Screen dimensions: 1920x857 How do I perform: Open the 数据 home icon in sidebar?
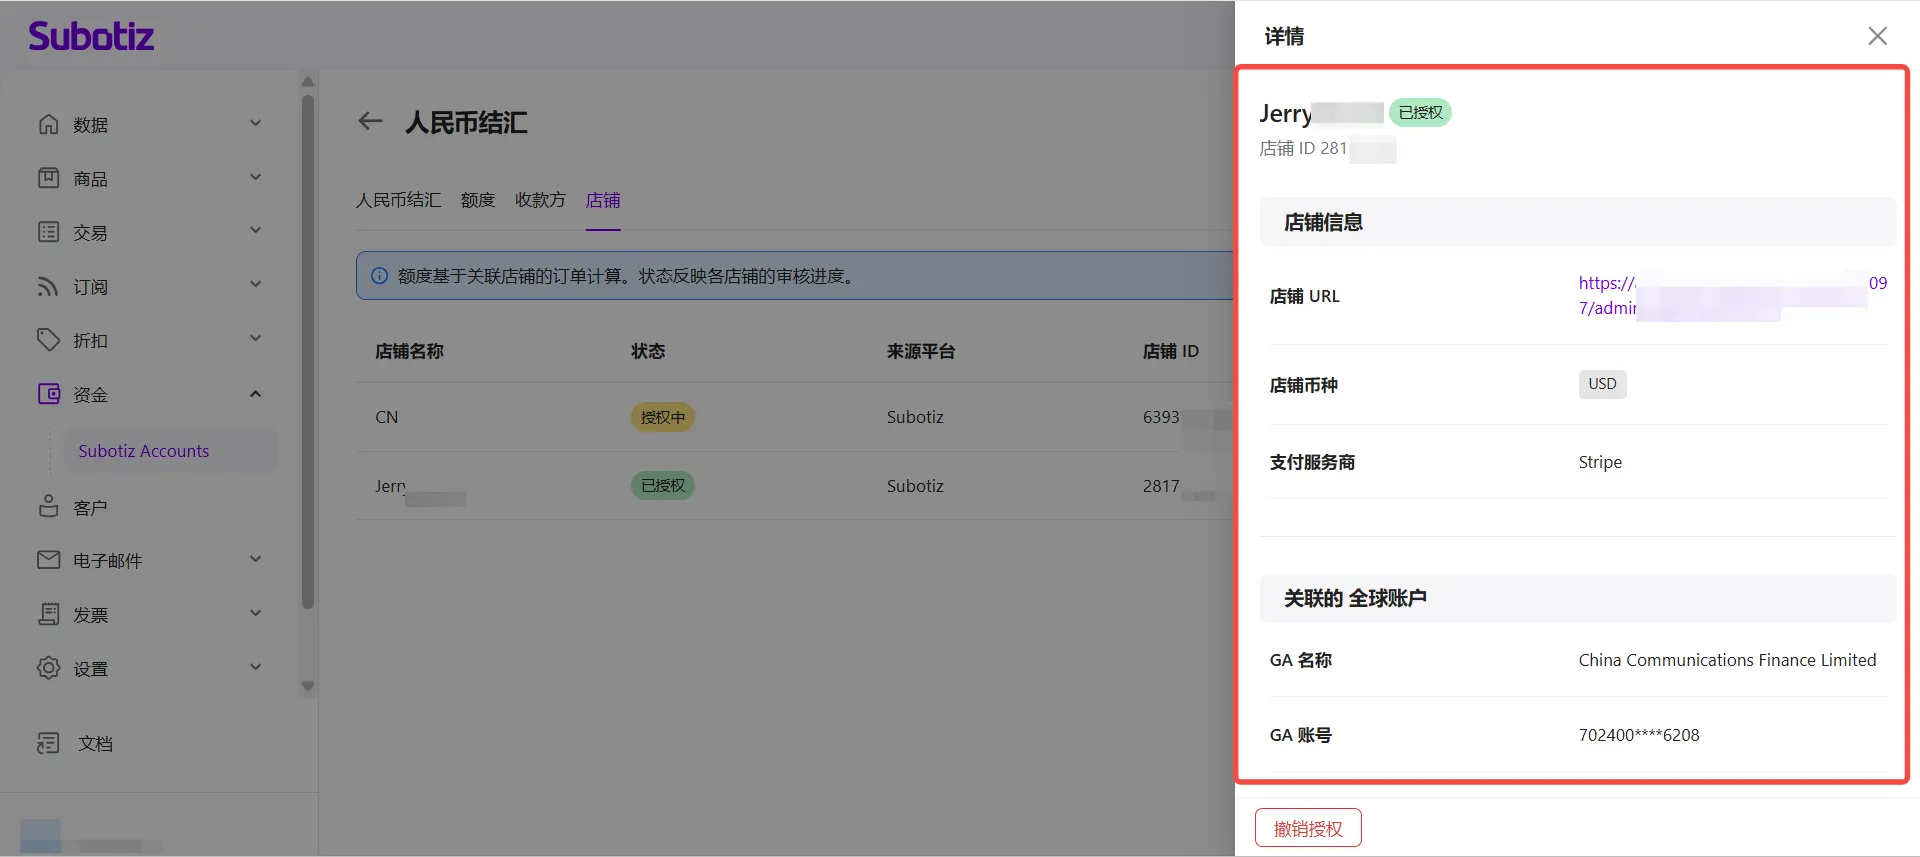click(48, 124)
